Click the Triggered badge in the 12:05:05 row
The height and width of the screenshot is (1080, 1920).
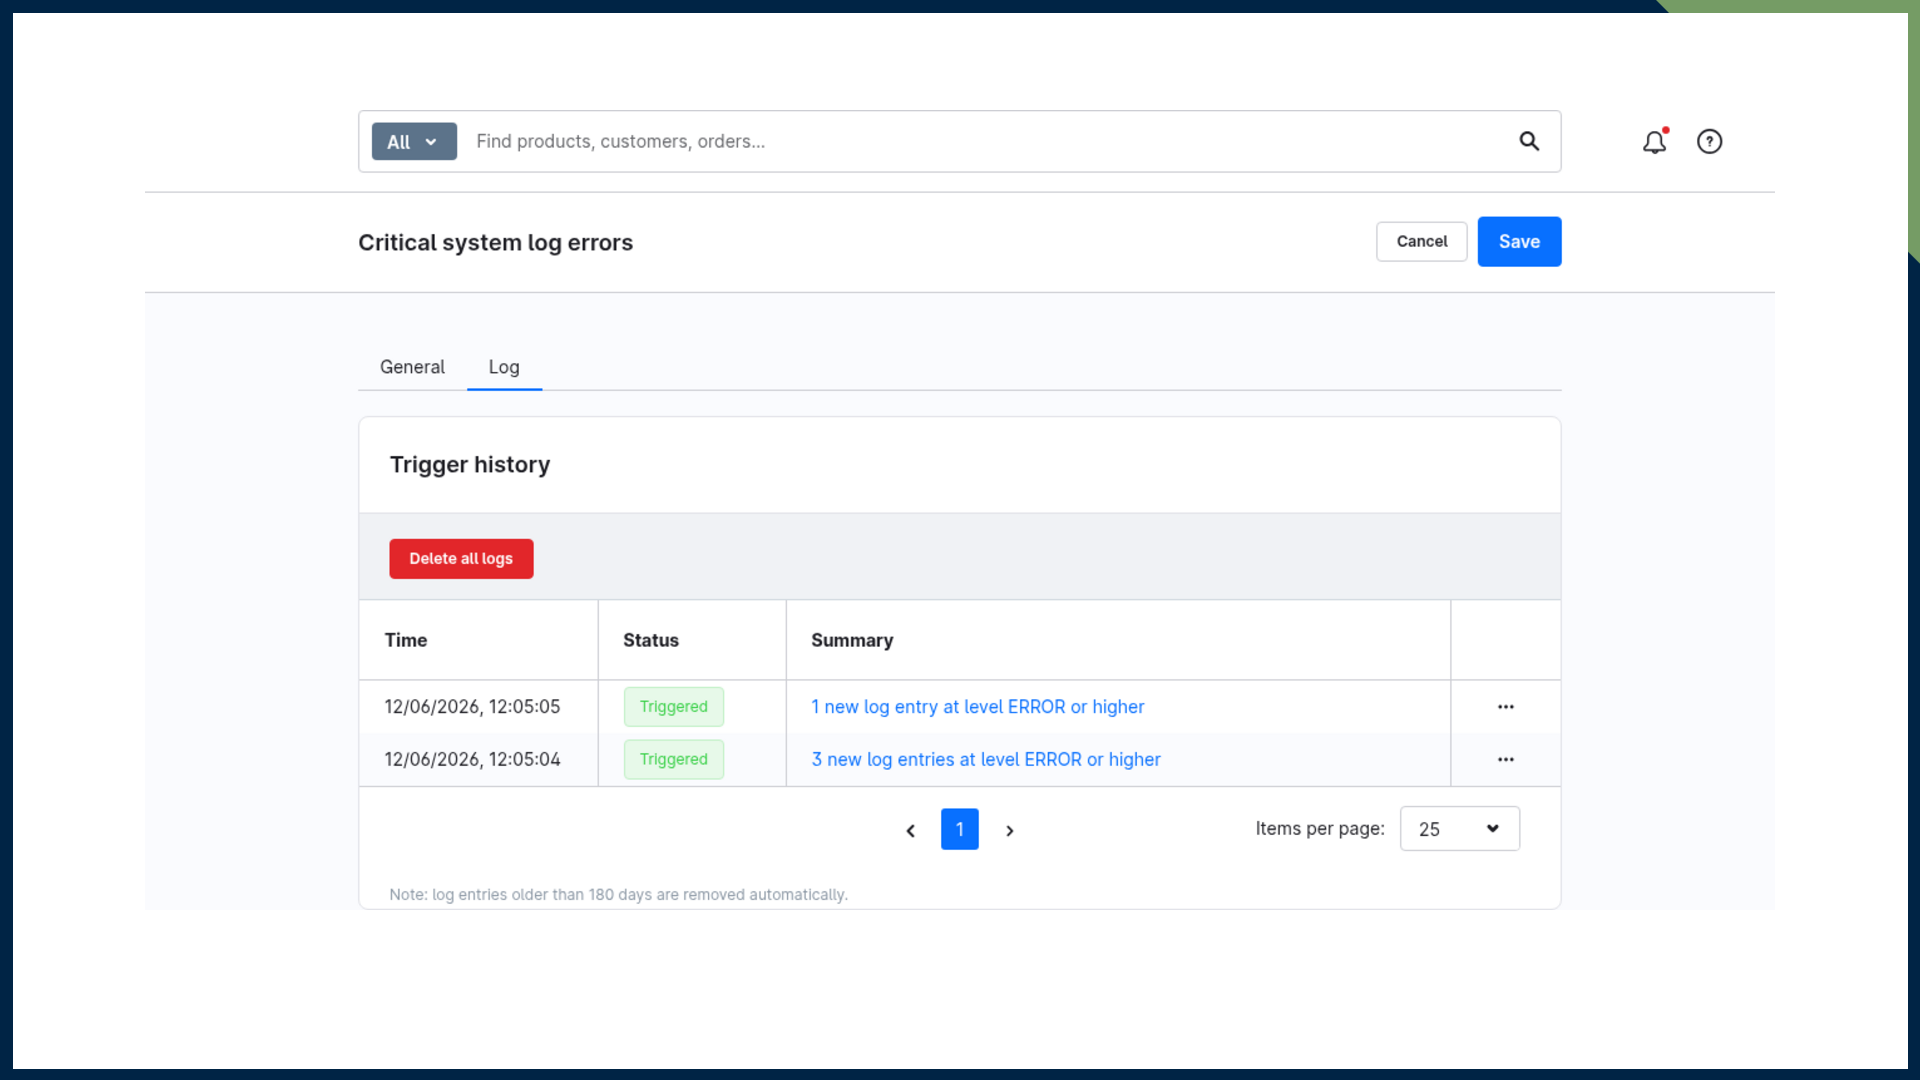[674, 707]
